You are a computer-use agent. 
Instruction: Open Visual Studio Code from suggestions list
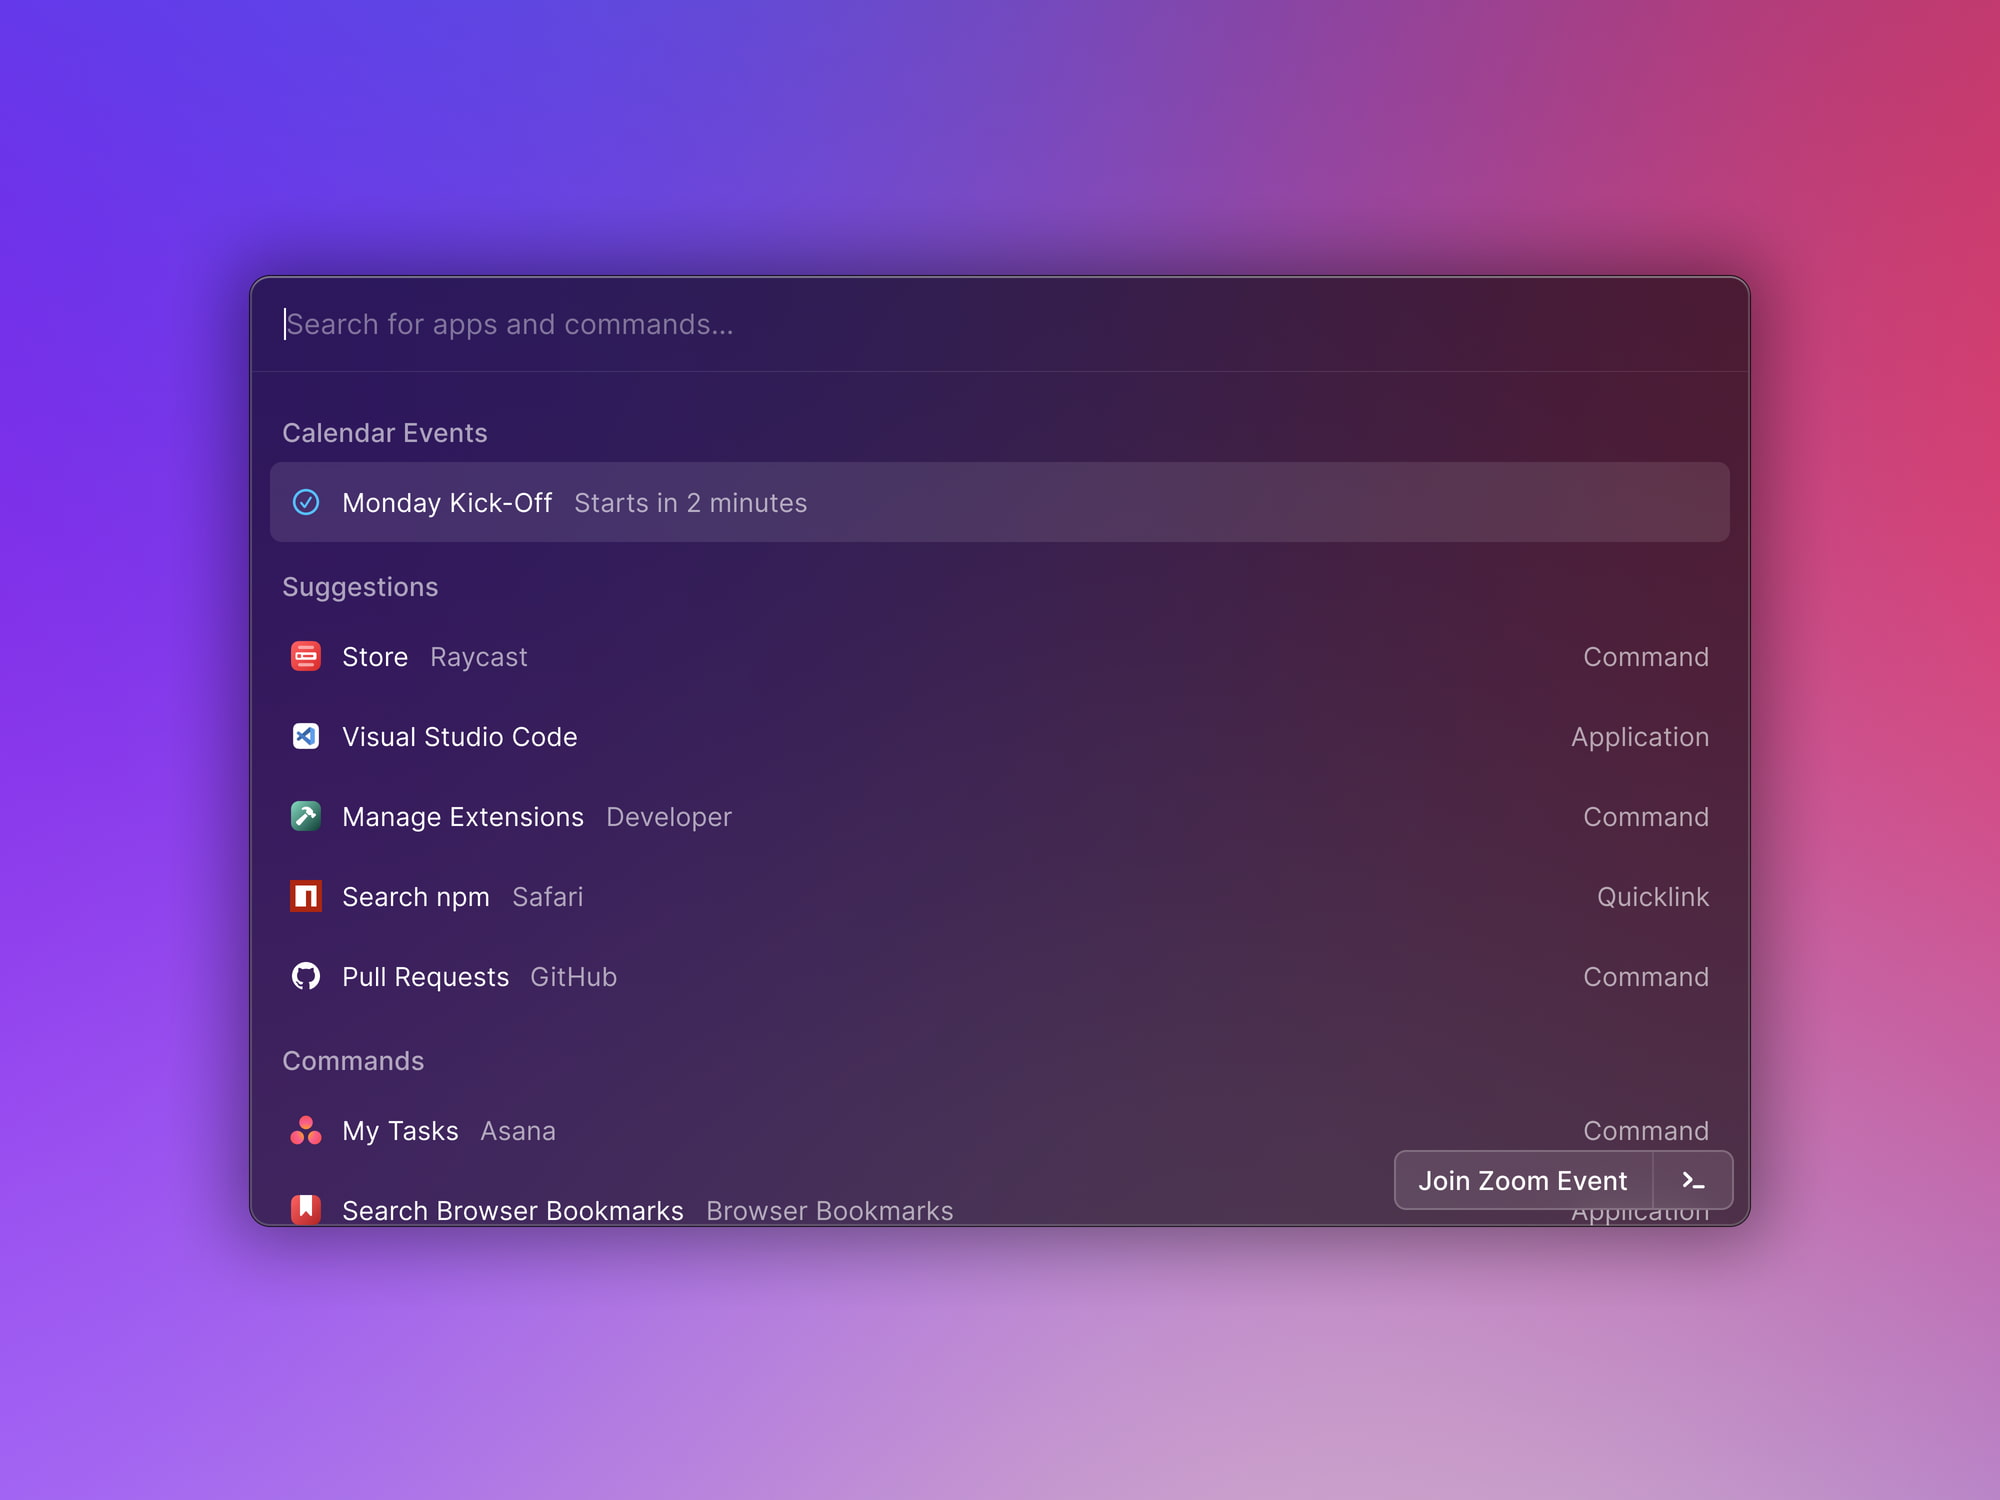coord(1000,736)
